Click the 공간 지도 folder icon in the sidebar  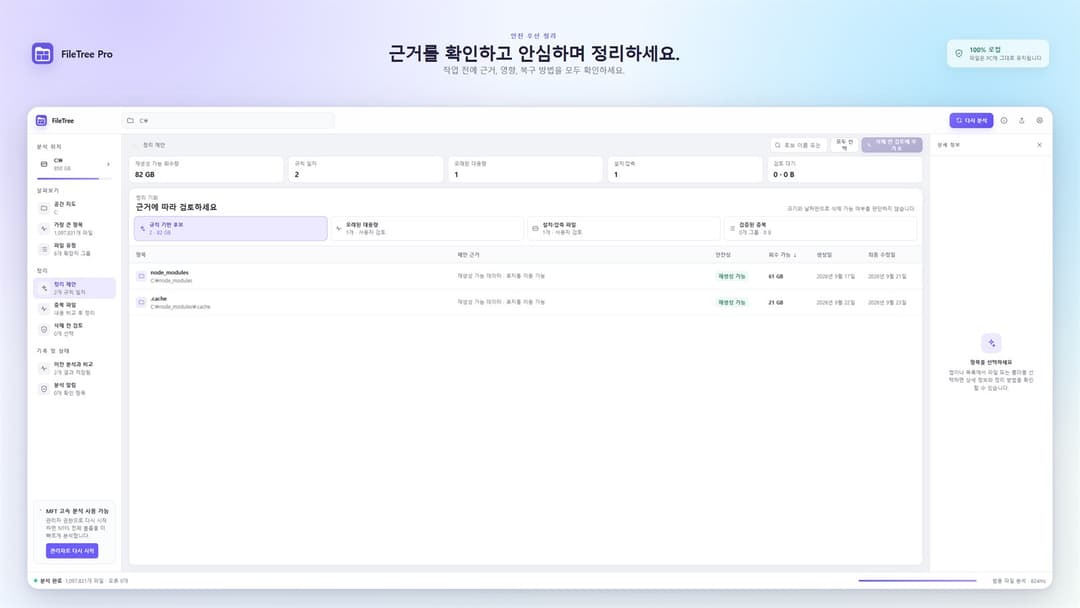pyautogui.click(x=44, y=208)
